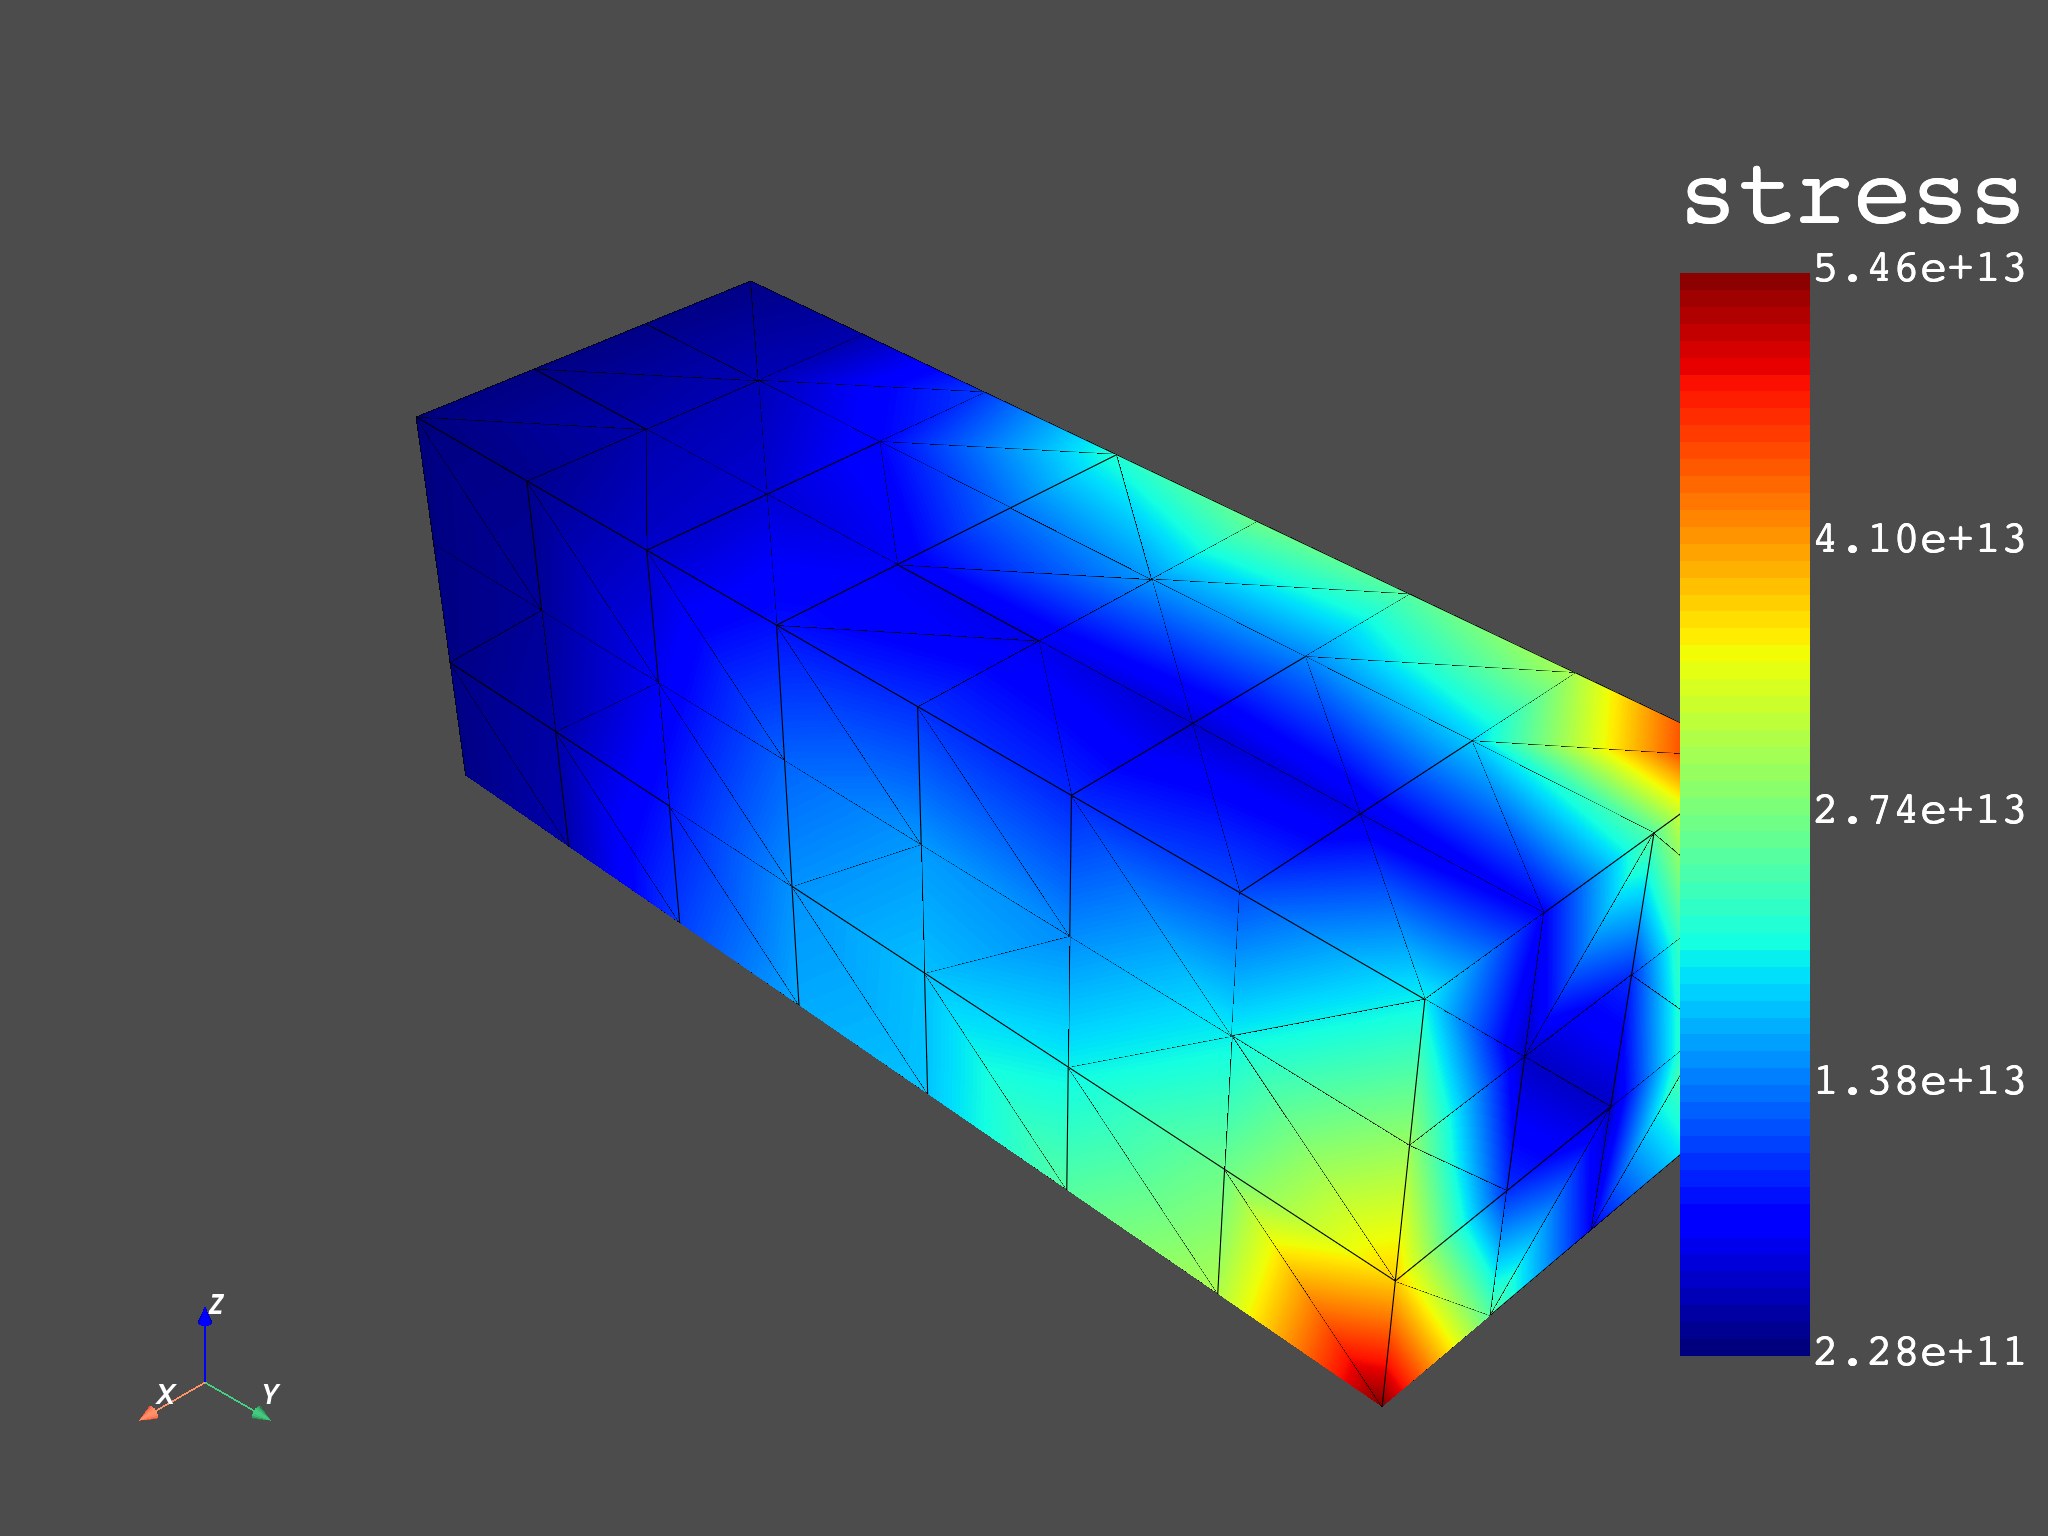This screenshot has height=1536, width=2048.
Task: Select the 2.74e+13 scale label
Action: [1920, 810]
